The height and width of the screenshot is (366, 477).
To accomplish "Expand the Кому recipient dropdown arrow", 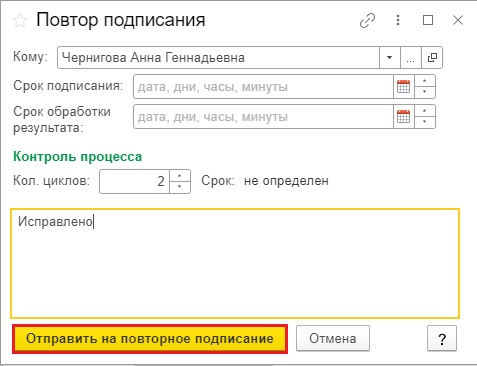I will [x=389, y=58].
